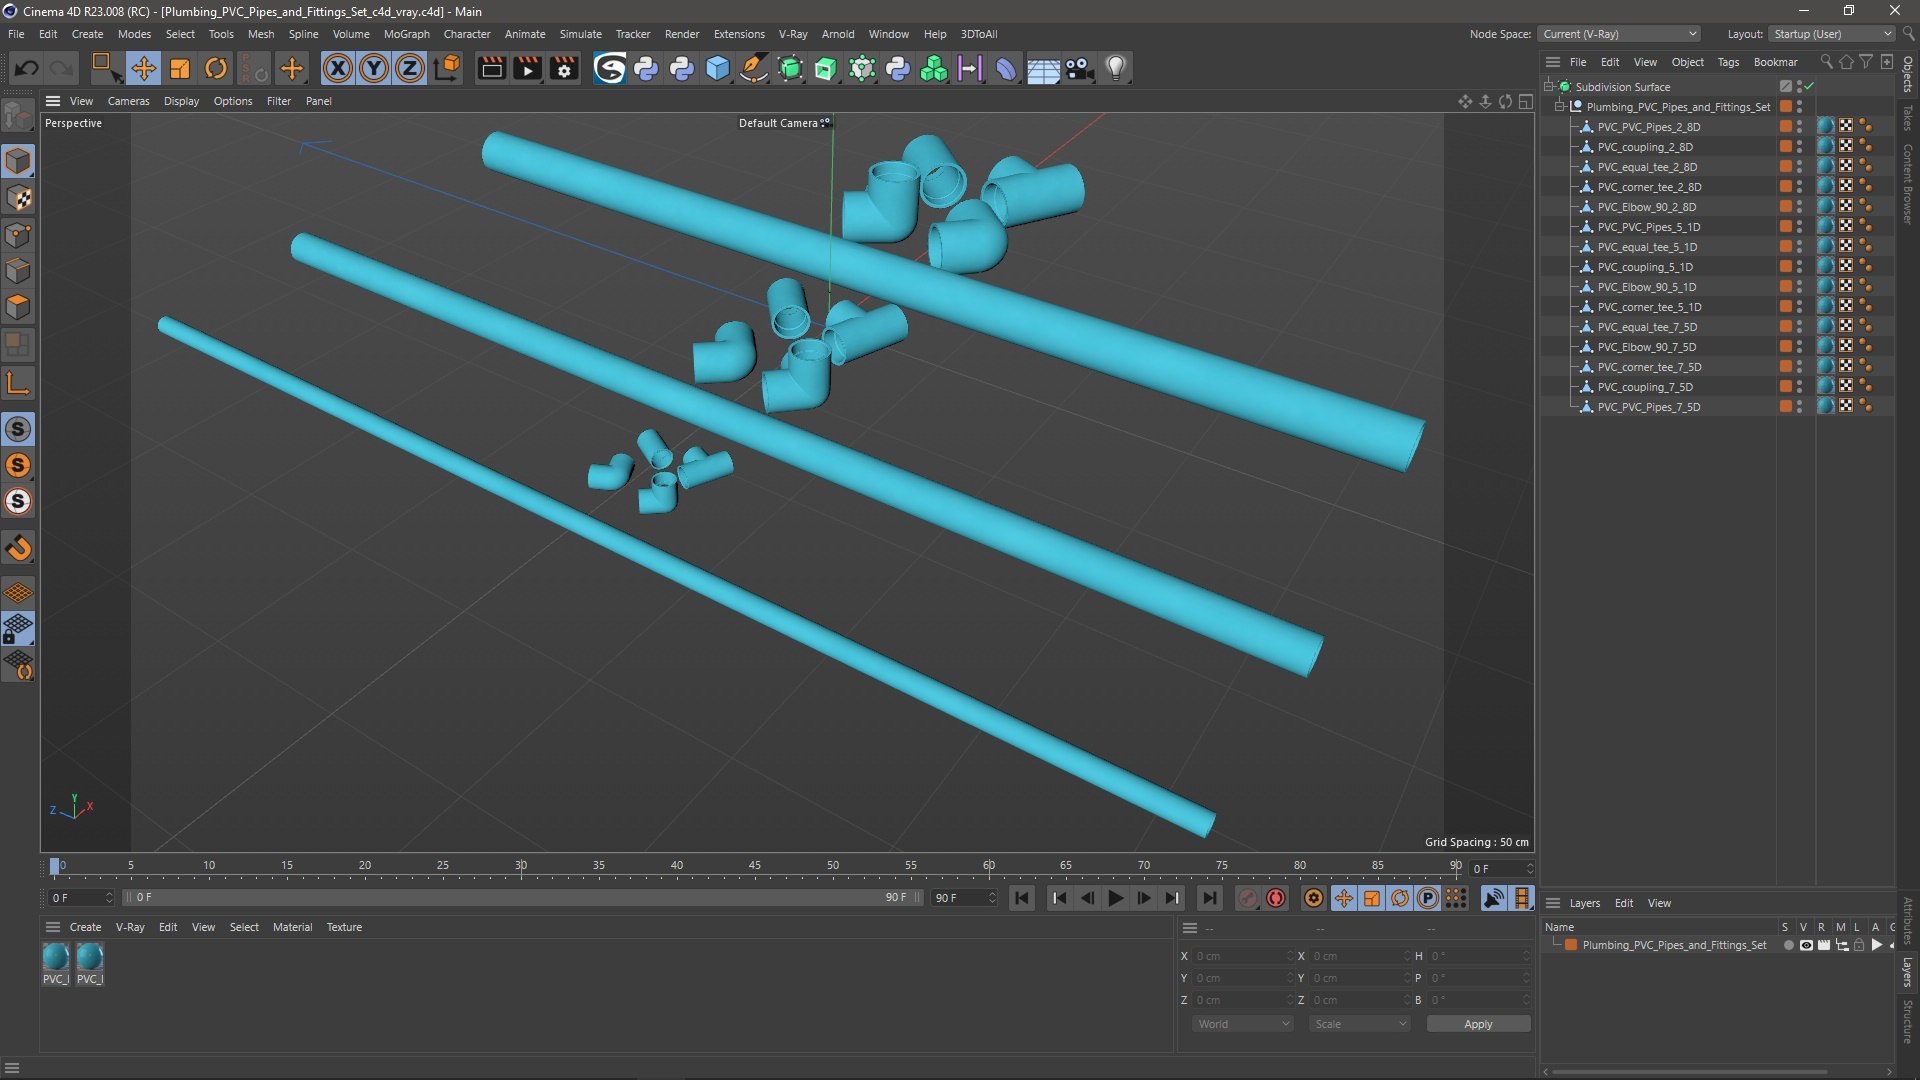Select the Move tool in toolbar
Viewport: 1920px width, 1080px height.
tap(143, 68)
